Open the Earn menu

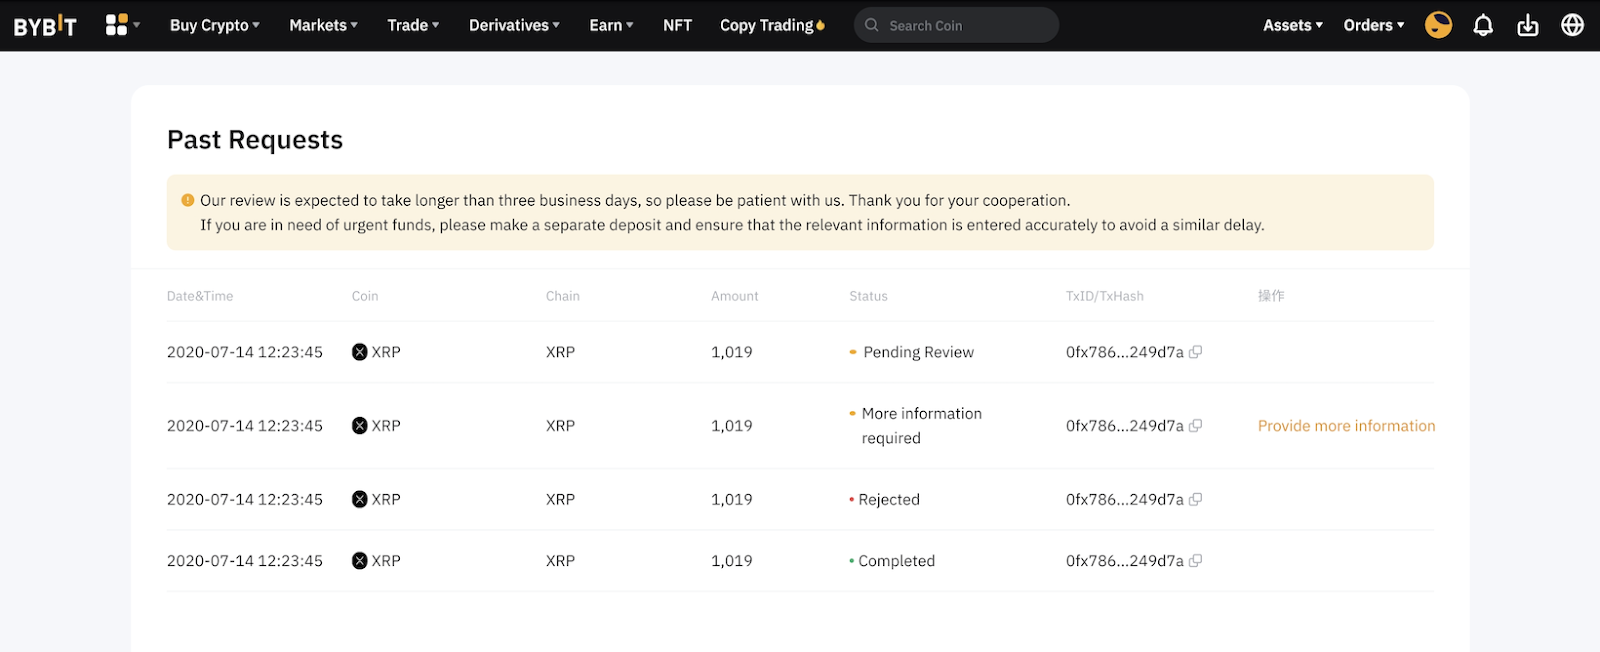[x=610, y=25]
